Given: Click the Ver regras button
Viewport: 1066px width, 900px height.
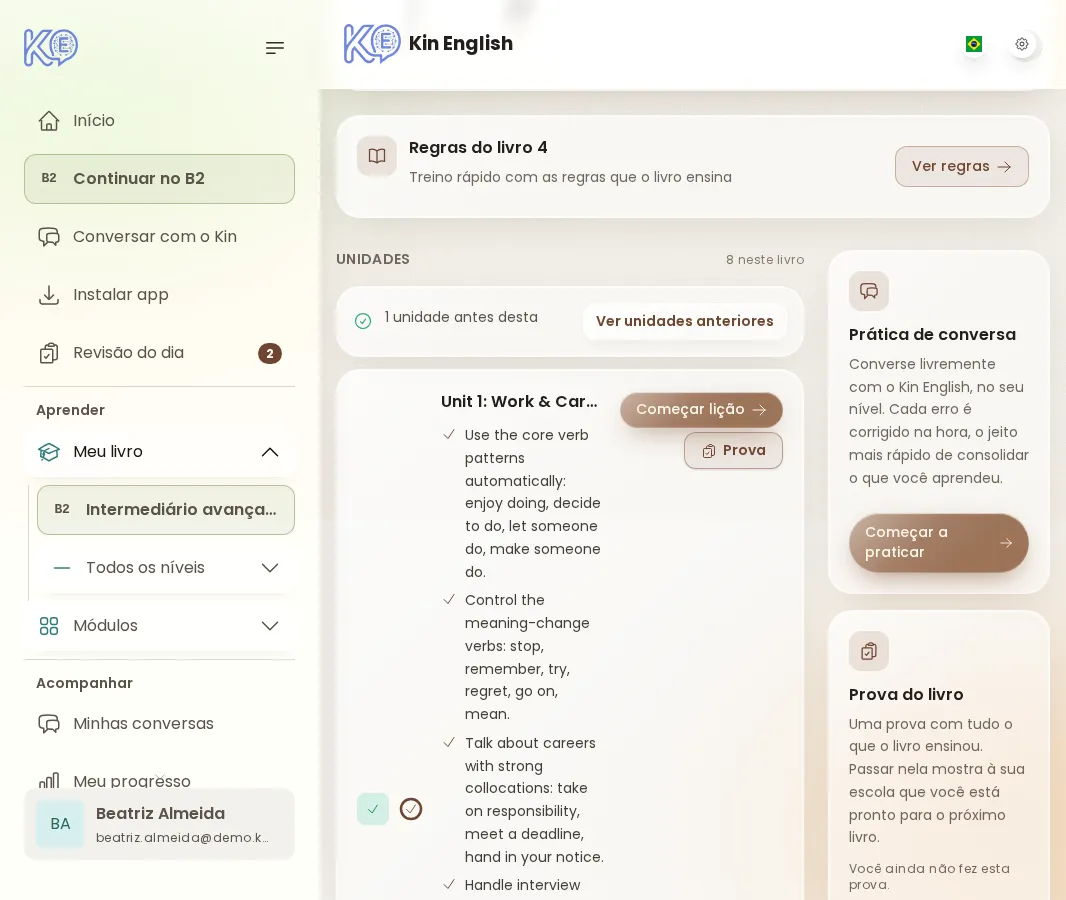Looking at the screenshot, I should [x=961, y=167].
